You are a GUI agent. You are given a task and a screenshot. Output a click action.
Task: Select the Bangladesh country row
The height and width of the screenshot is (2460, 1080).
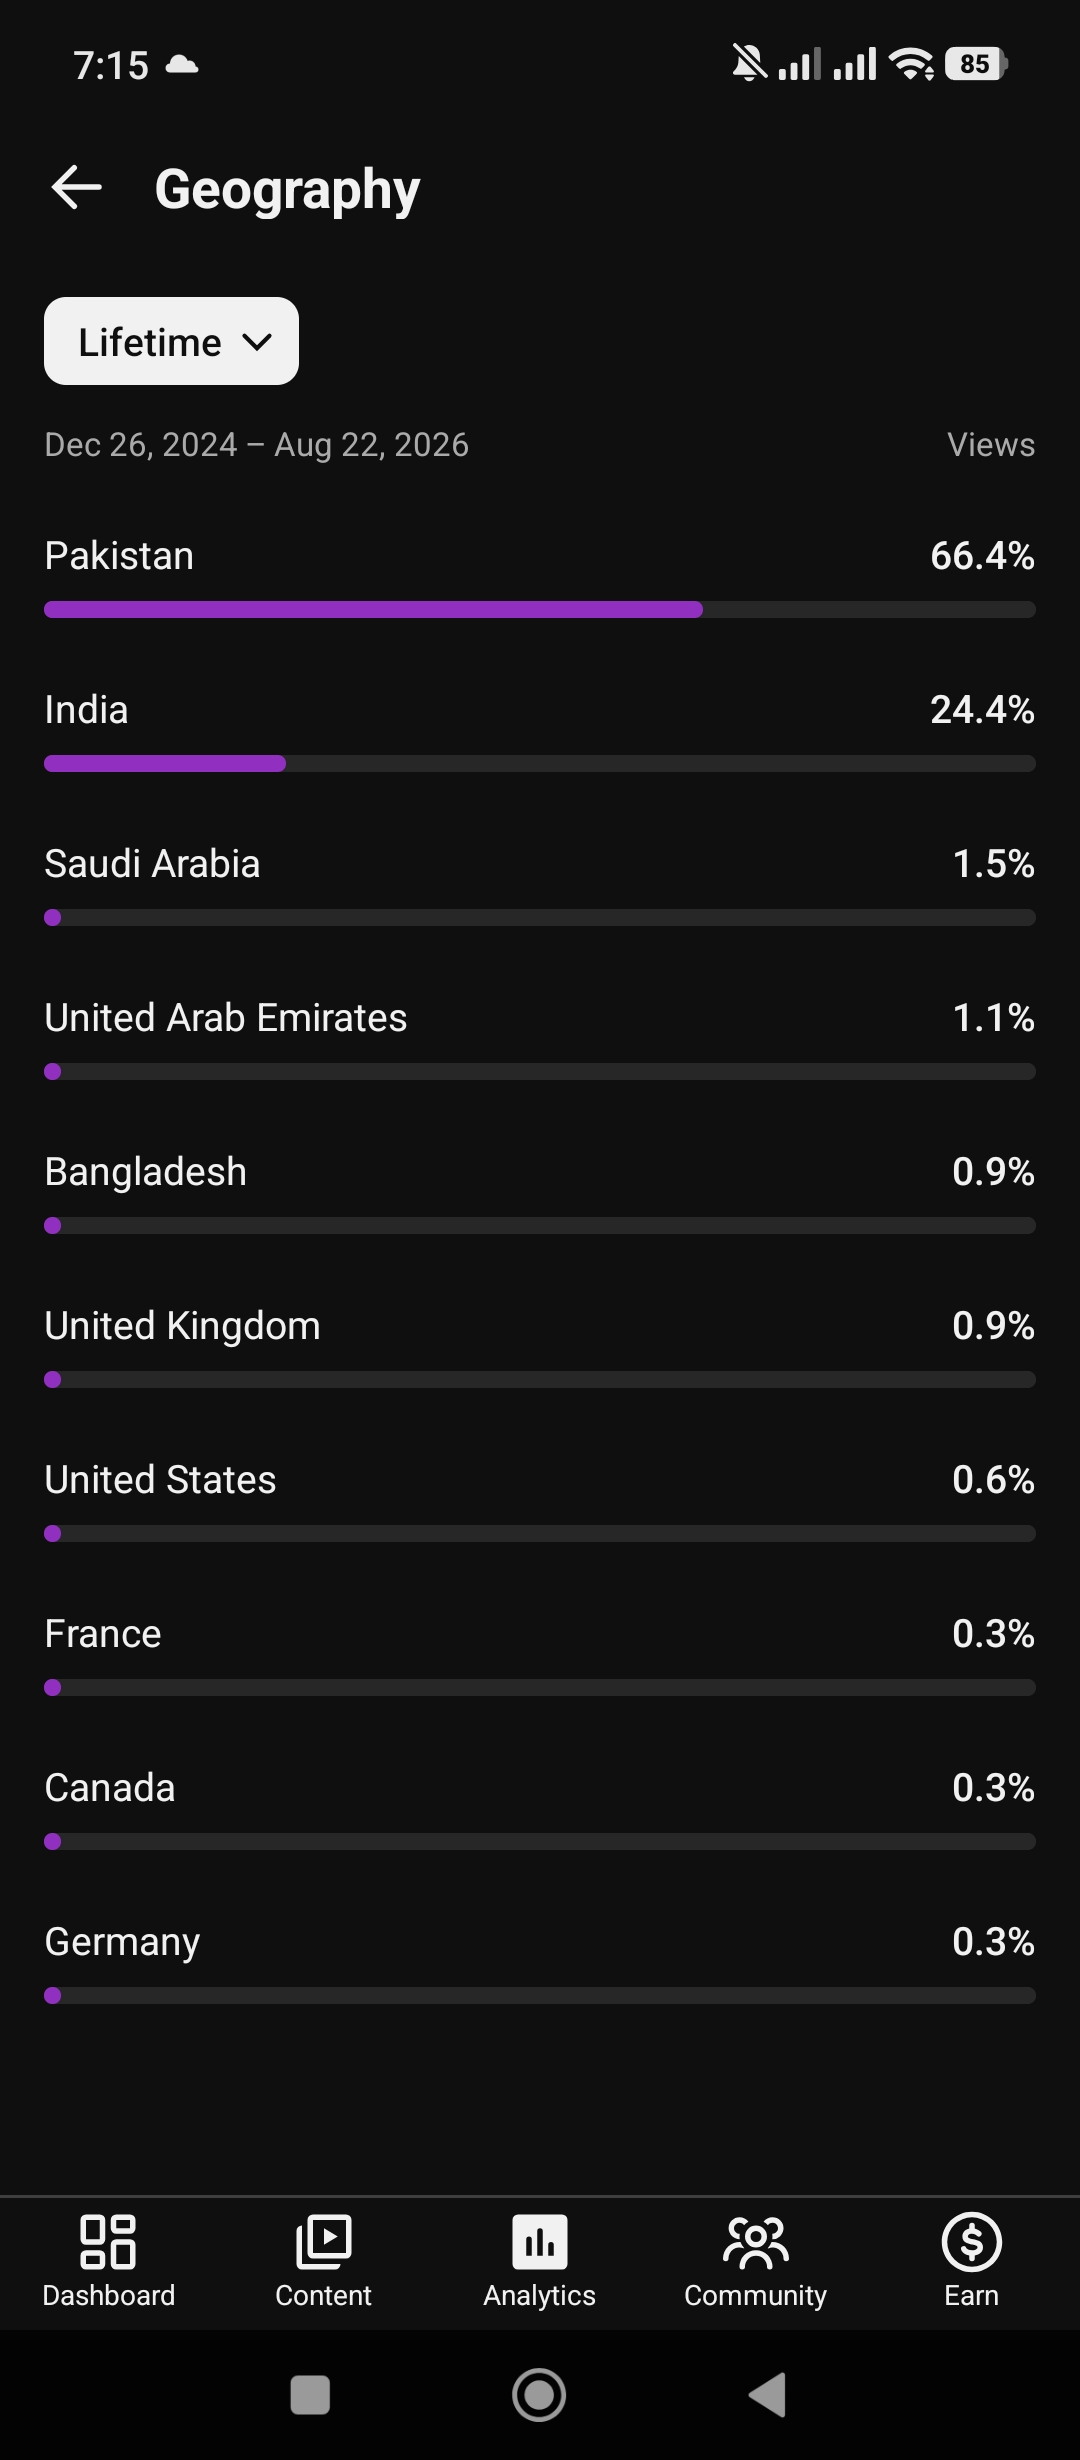click(x=540, y=1194)
